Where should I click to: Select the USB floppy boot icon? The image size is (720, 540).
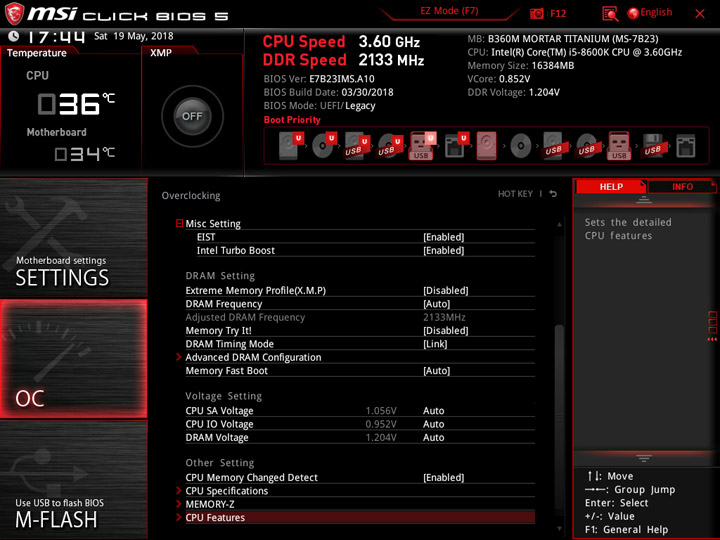tap(652, 146)
